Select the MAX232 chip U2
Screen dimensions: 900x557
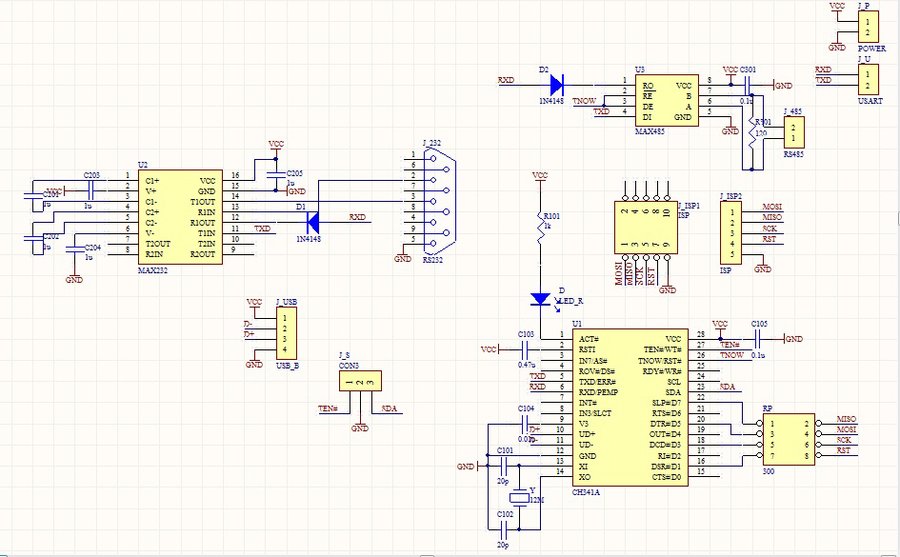pos(180,217)
